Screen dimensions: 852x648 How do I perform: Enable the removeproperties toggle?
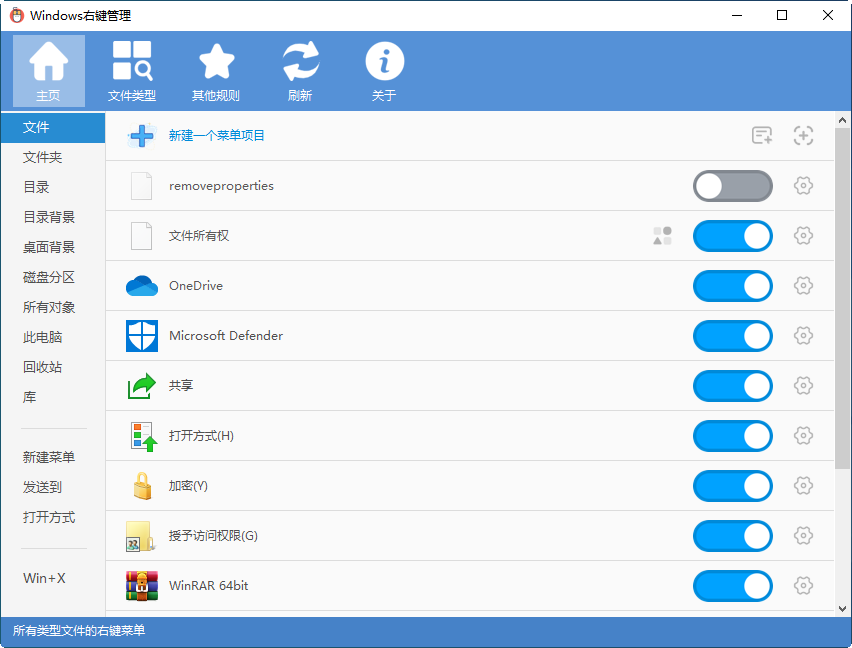732,186
